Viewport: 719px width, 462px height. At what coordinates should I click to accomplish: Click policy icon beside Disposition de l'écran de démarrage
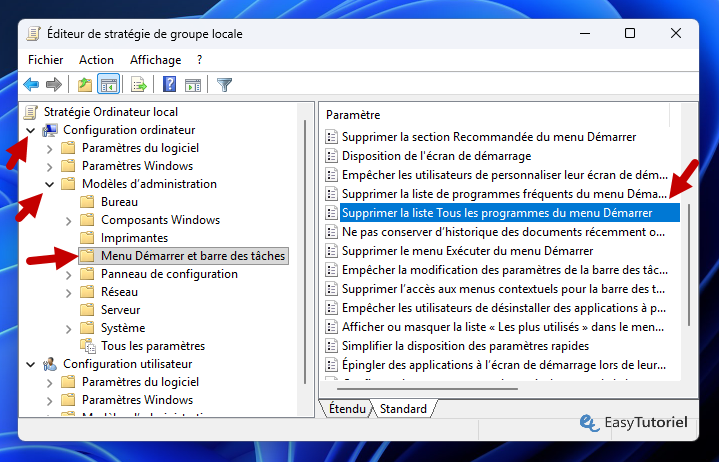(331, 156)
